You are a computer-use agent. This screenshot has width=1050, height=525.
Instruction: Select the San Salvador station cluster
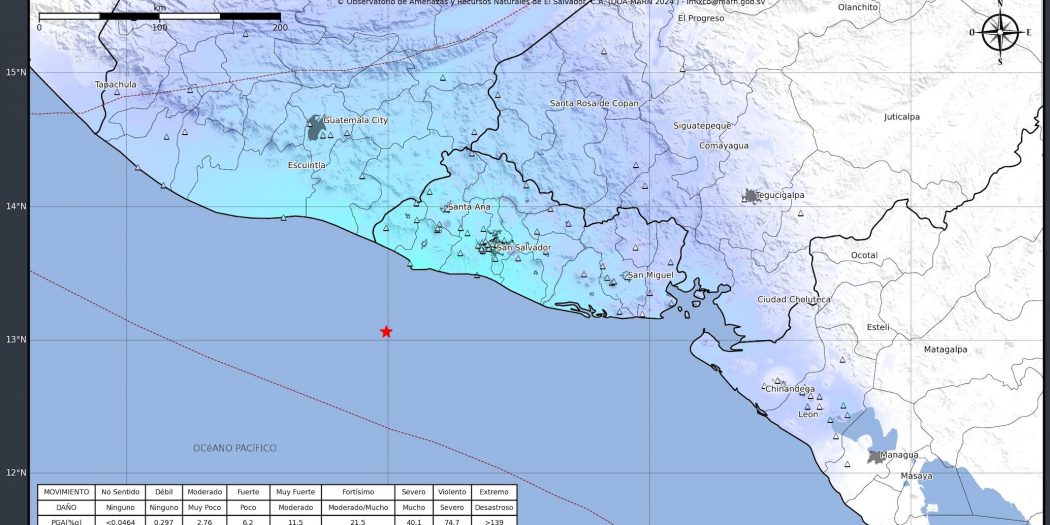point(490,244)
